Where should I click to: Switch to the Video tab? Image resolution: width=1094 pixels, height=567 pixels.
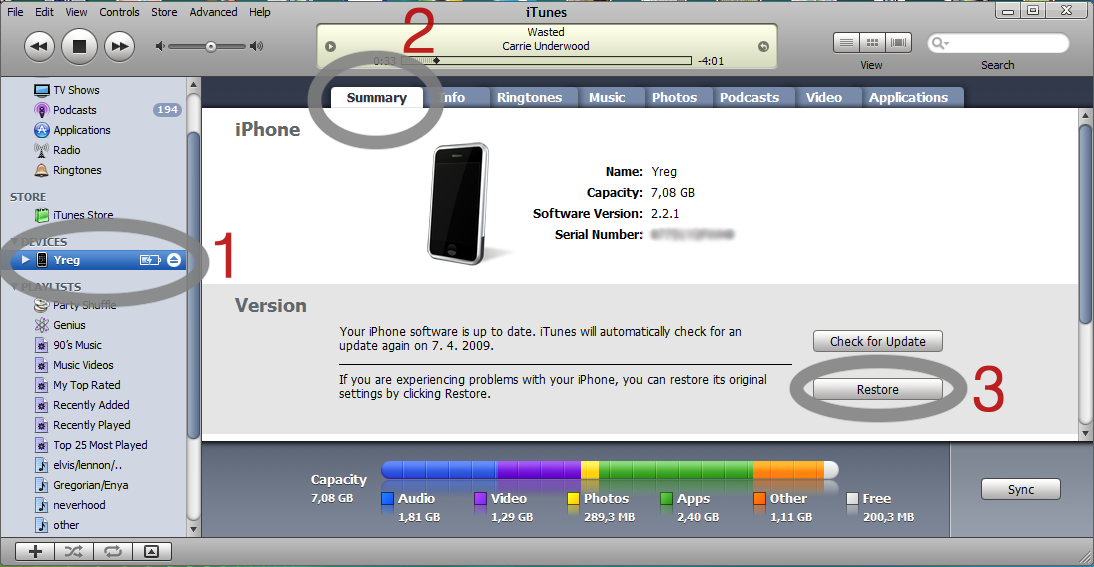pyautogui.click(x=824, y=98)
